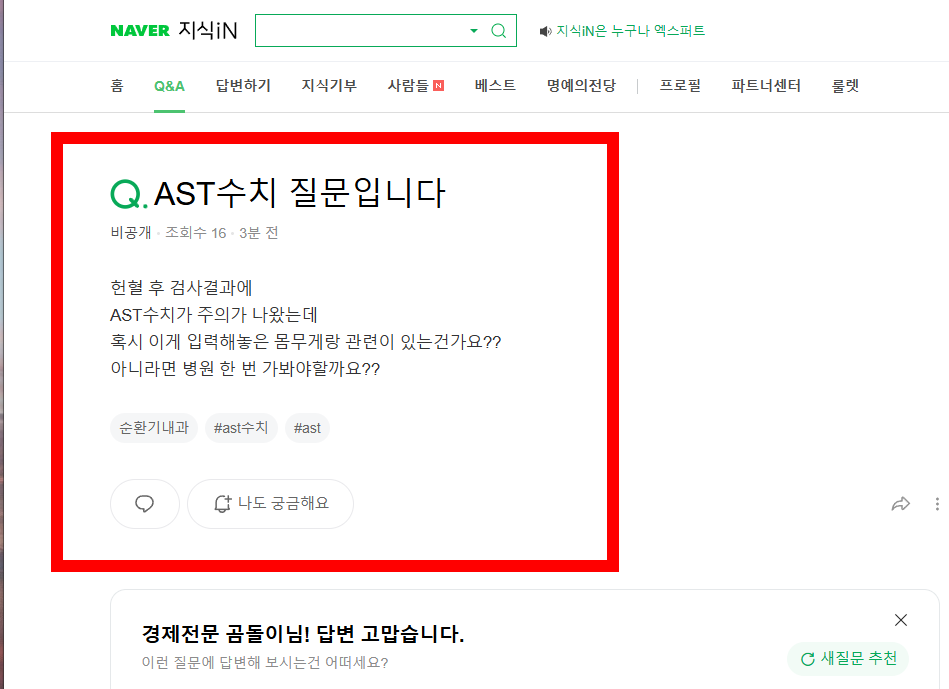
Task: Click the speech bubble comment button
Action: 145,504
